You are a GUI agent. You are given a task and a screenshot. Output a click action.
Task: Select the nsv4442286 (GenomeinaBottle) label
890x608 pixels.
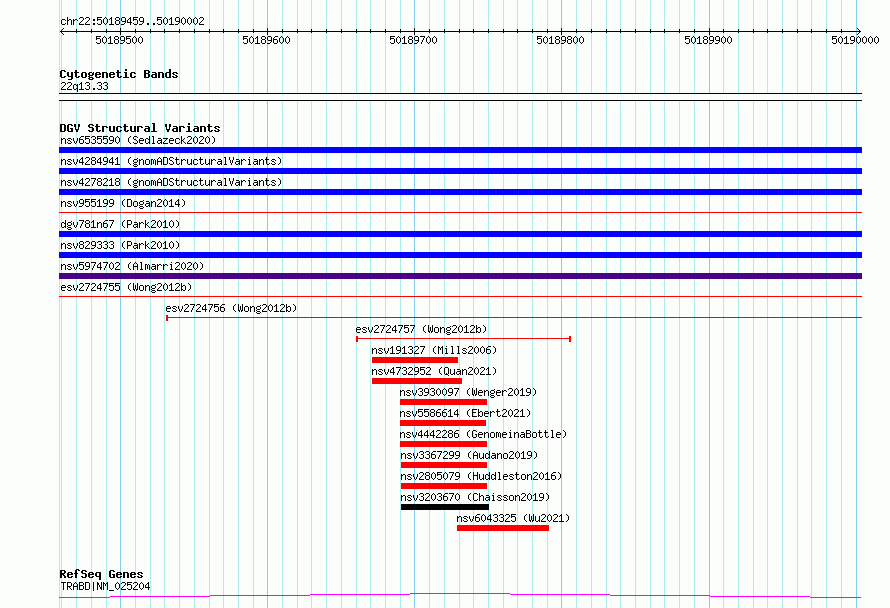coord(483,434)
